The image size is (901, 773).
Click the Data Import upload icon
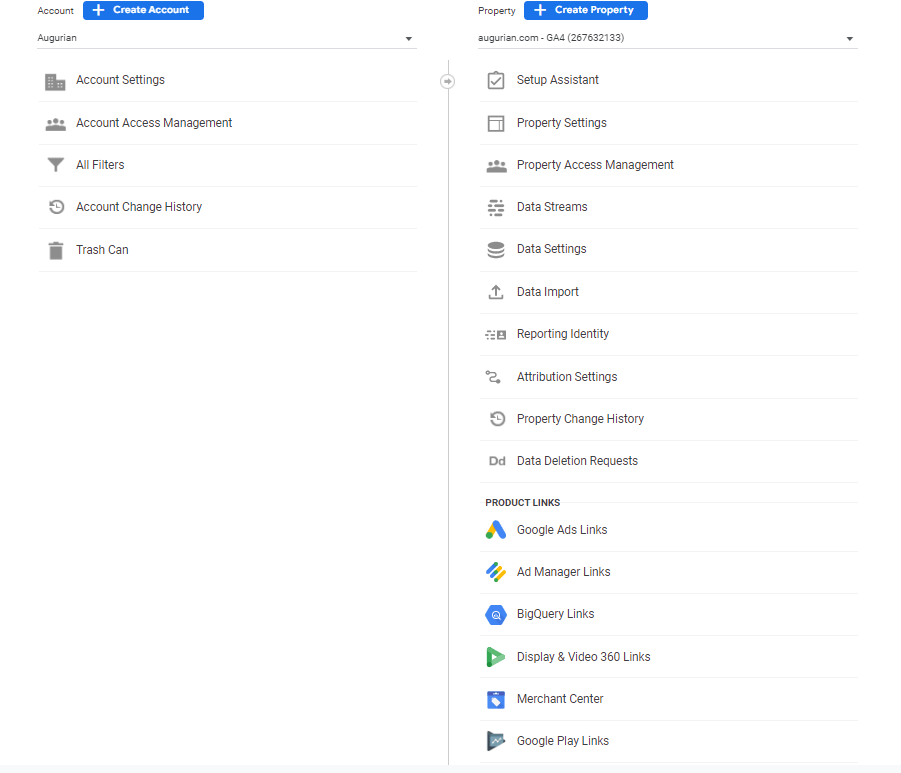click(x=496, y=292)
